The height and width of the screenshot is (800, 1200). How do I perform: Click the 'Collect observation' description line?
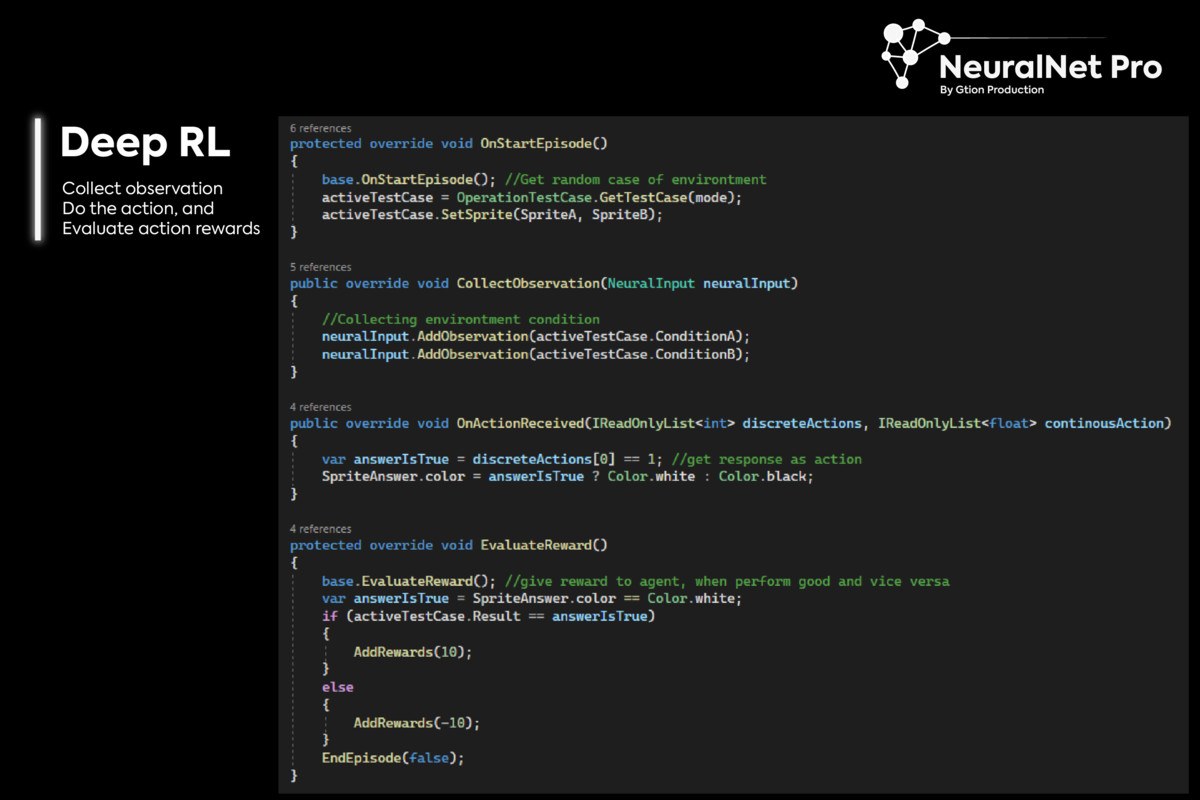pyautogui.click(x=142, y=188)
